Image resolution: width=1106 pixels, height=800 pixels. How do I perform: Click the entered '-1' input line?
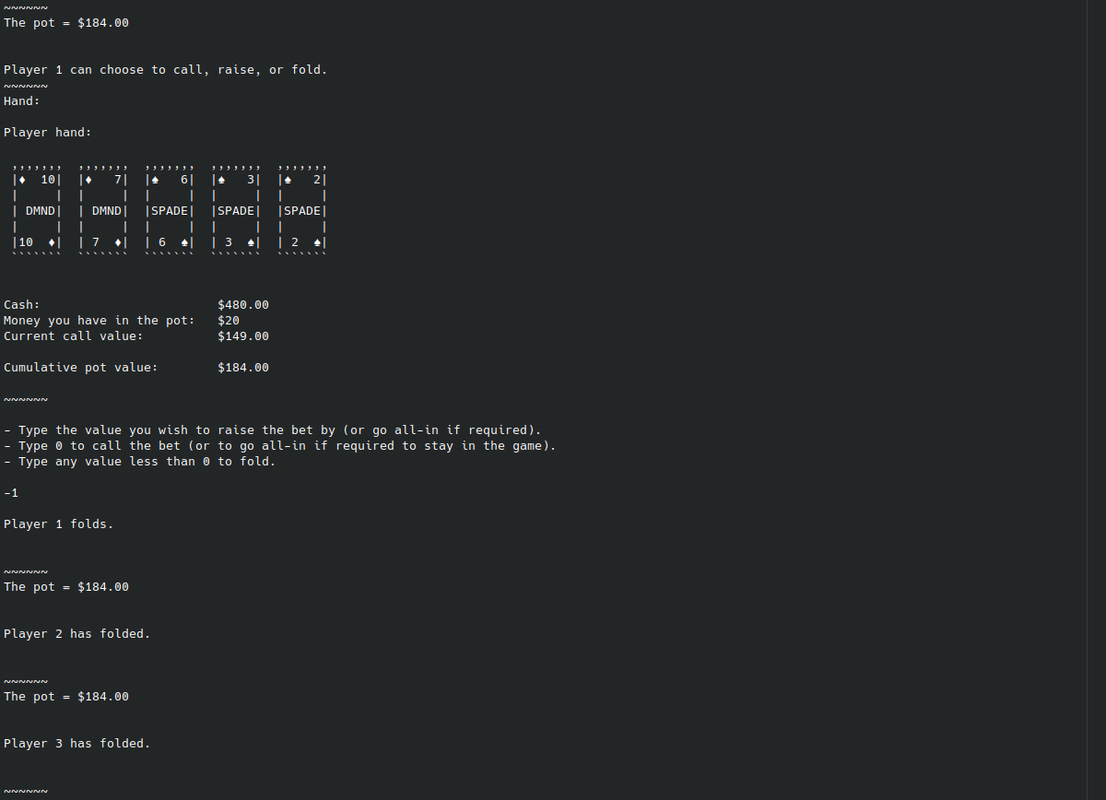point(11,493)
